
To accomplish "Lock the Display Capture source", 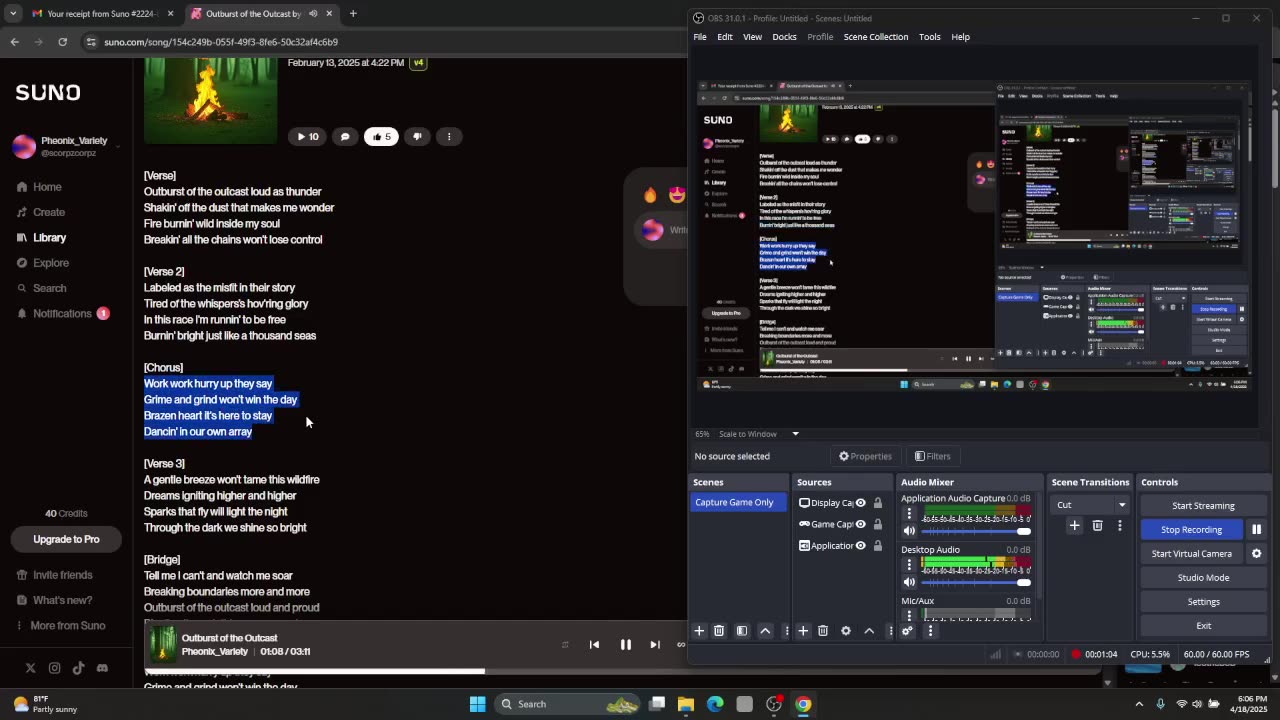I will click(878, 503).
